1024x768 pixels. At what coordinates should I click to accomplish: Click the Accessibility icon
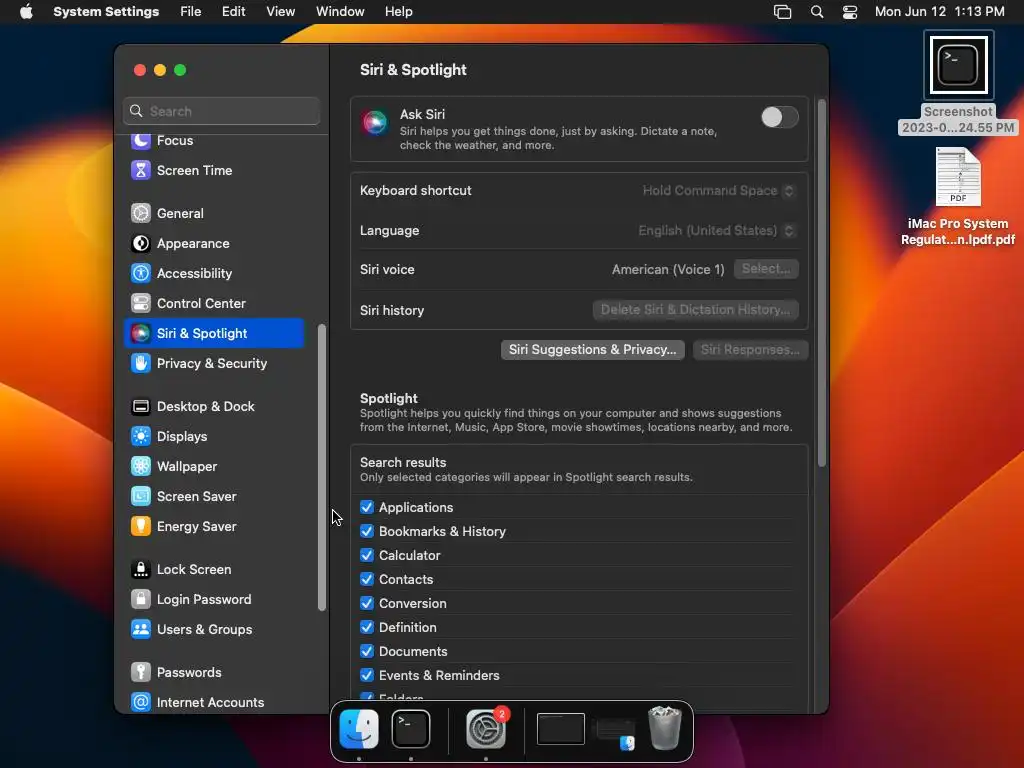140,274
